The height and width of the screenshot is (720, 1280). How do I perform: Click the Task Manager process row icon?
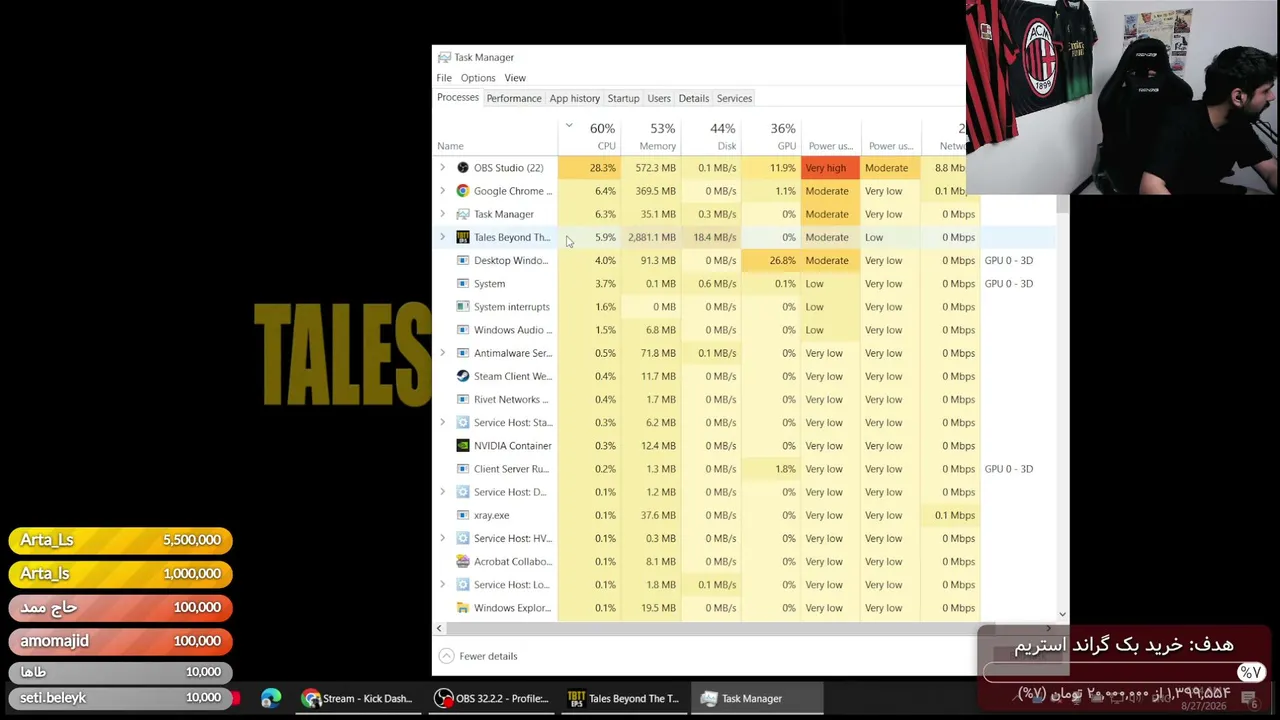(462, 214)
